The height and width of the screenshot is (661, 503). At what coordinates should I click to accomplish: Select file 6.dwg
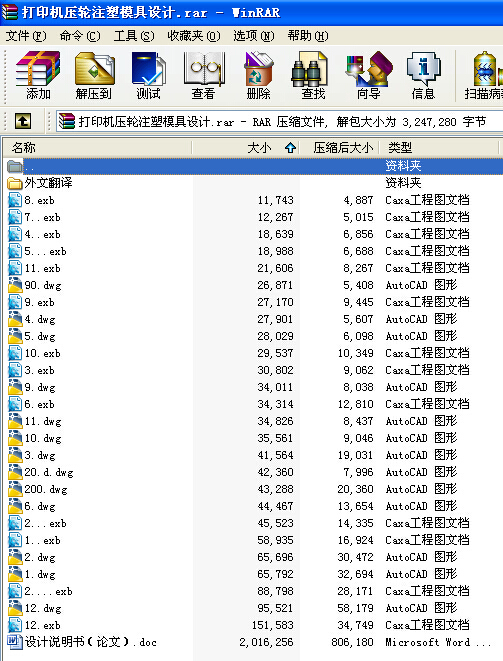(x=40, y=506)
